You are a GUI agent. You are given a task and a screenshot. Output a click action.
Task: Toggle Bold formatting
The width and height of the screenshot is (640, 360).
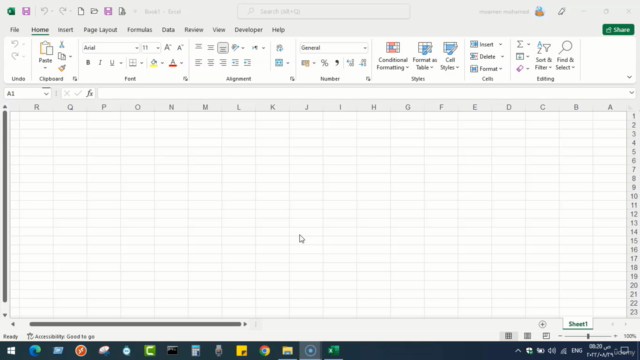88,63
